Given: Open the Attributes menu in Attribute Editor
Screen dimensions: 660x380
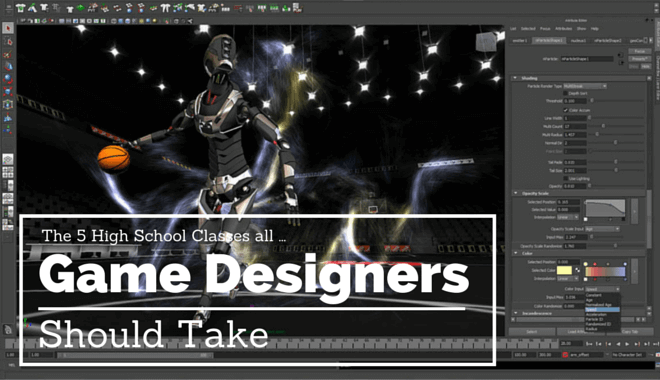Looking at the screenshot, I should click(x=563, y=29).
